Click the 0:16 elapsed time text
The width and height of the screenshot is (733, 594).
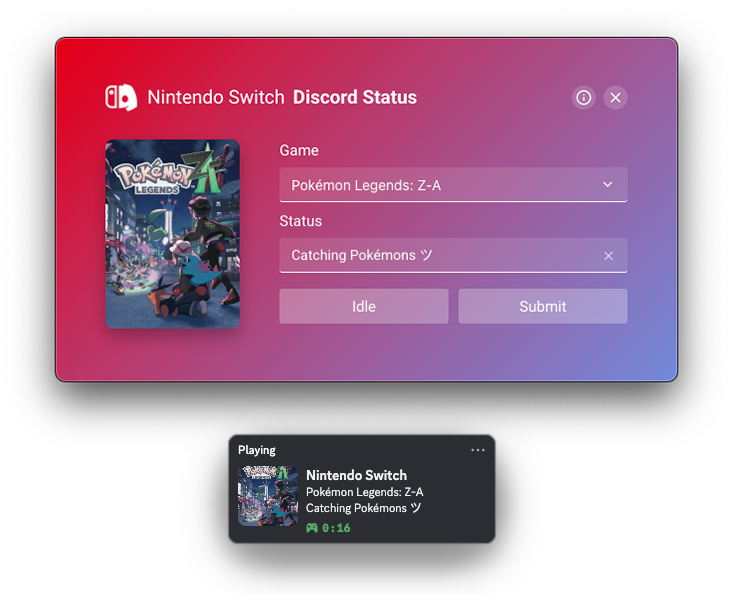[336, 528]
